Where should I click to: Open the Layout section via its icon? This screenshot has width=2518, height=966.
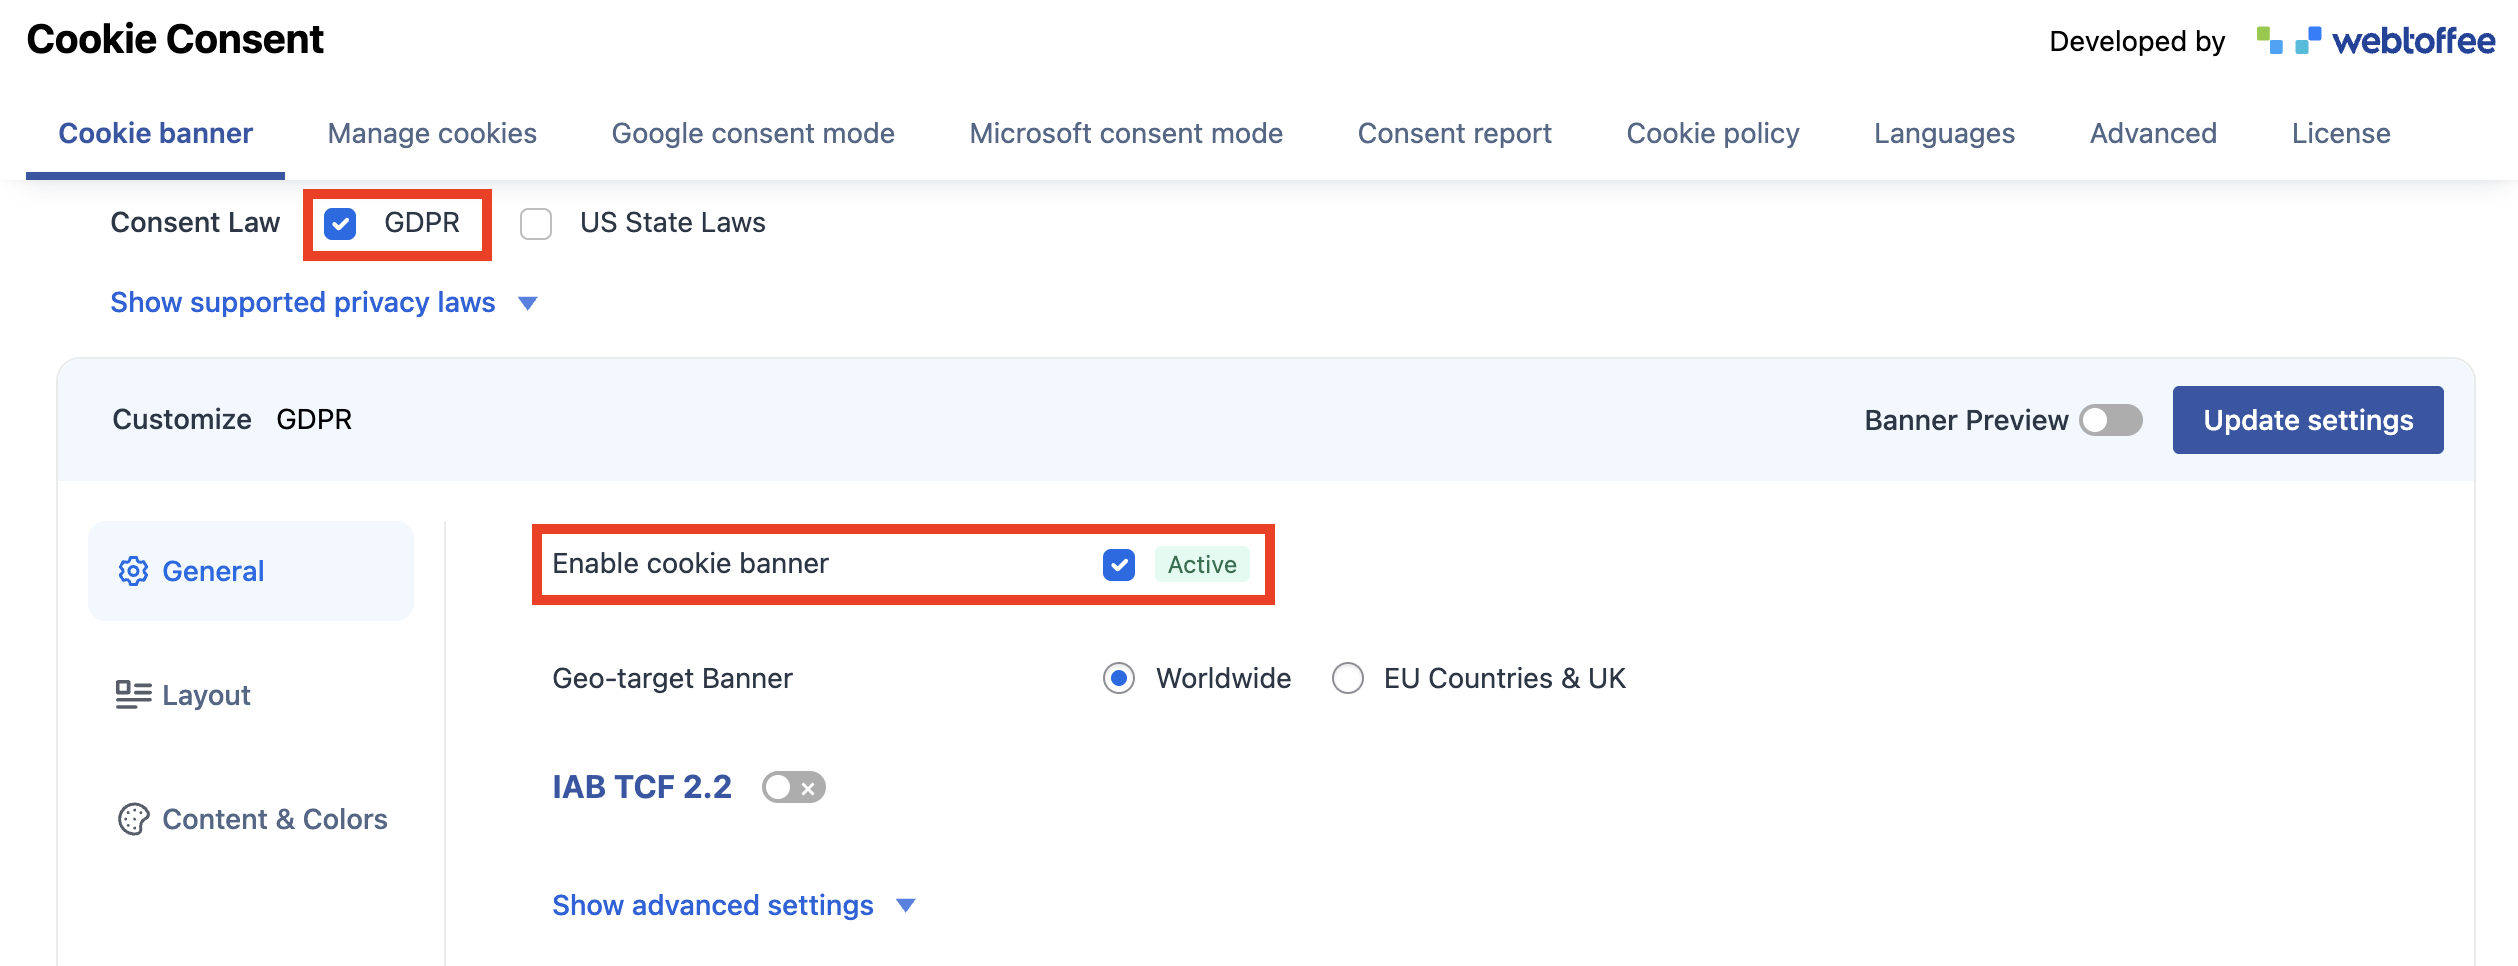point(131,694)
